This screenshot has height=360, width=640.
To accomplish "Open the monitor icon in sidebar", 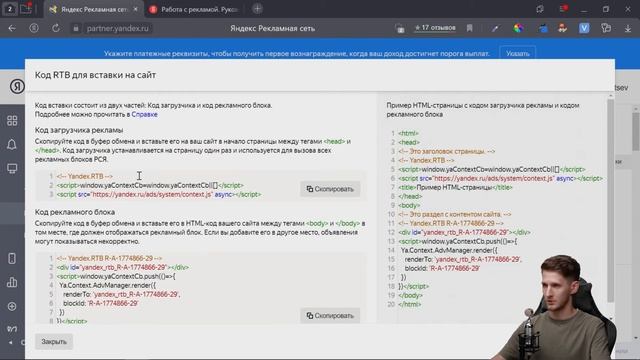I will [12, 168].
